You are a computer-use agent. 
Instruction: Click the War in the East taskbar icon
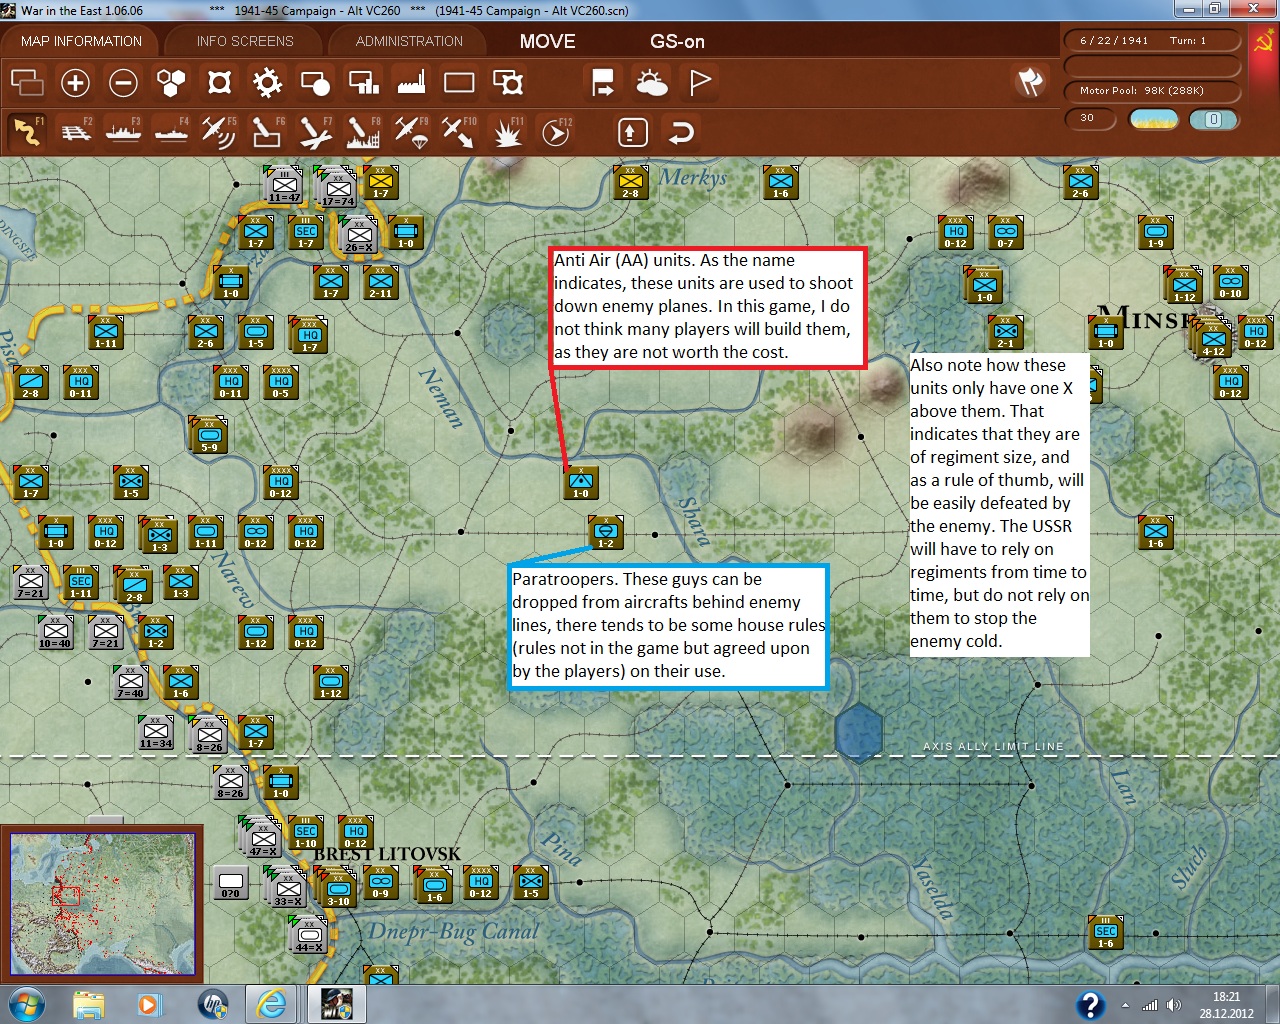click(x=336, y=1004)
